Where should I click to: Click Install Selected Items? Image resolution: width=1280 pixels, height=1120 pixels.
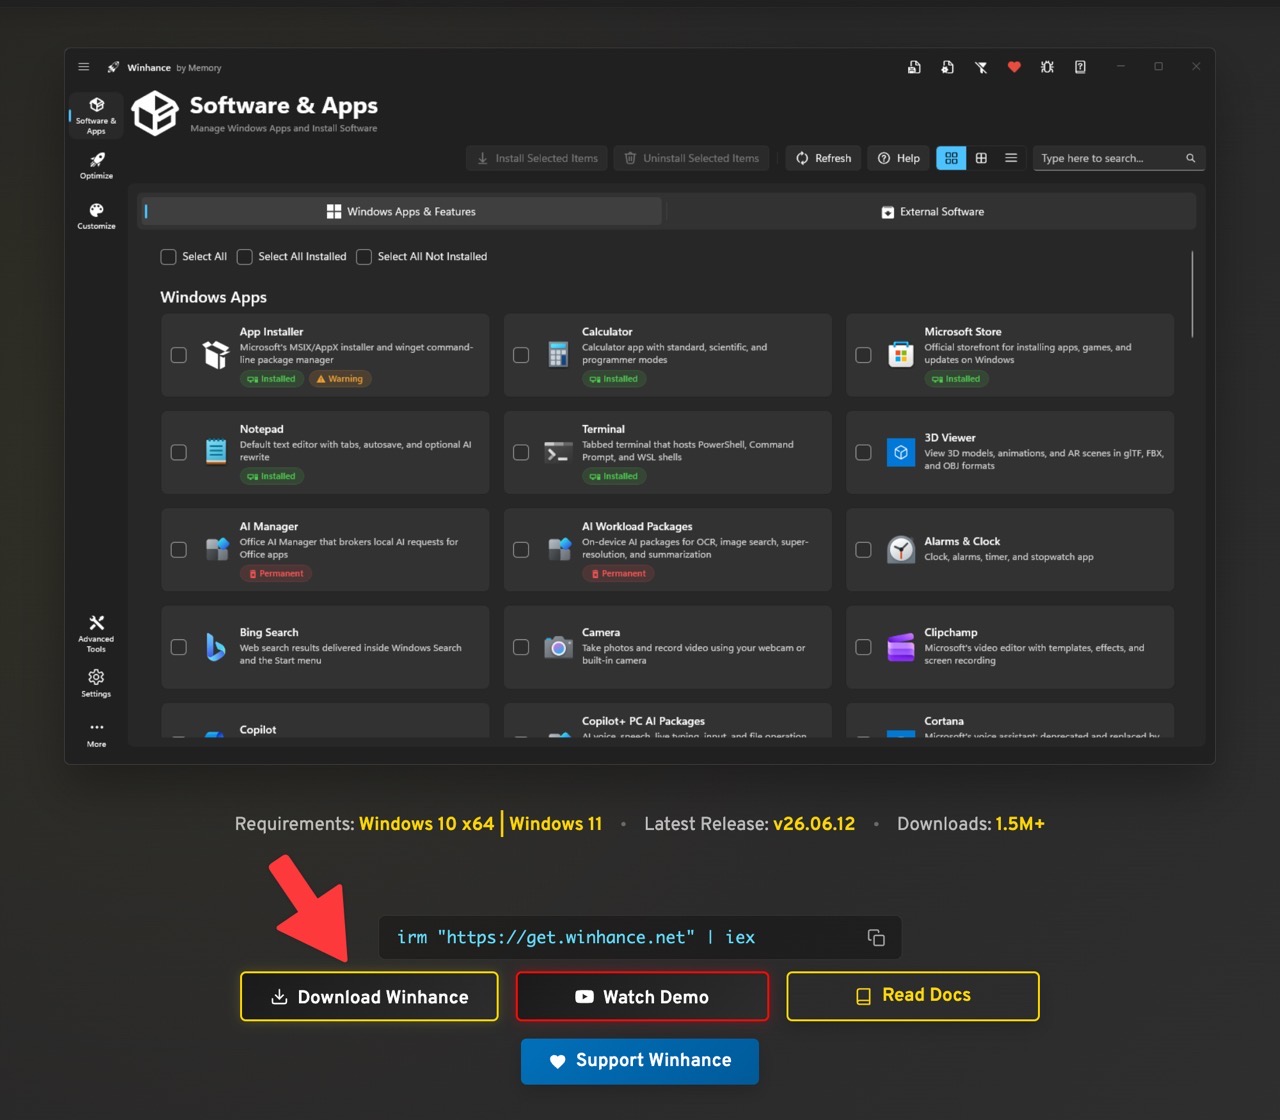click(537, 158)
